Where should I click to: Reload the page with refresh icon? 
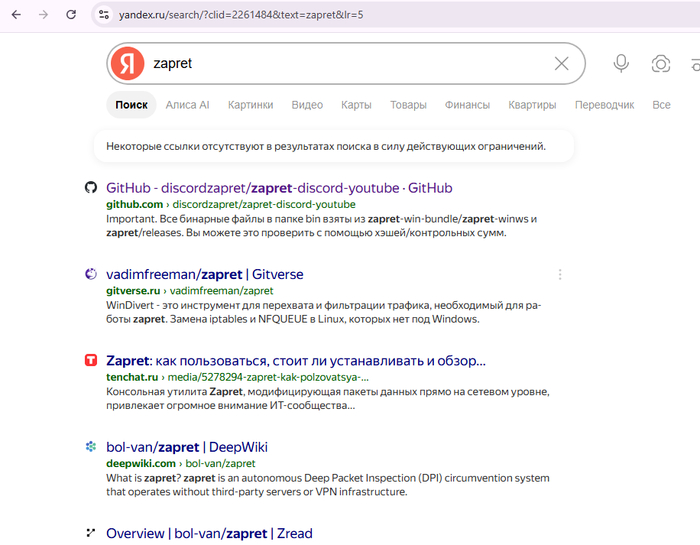71,15
